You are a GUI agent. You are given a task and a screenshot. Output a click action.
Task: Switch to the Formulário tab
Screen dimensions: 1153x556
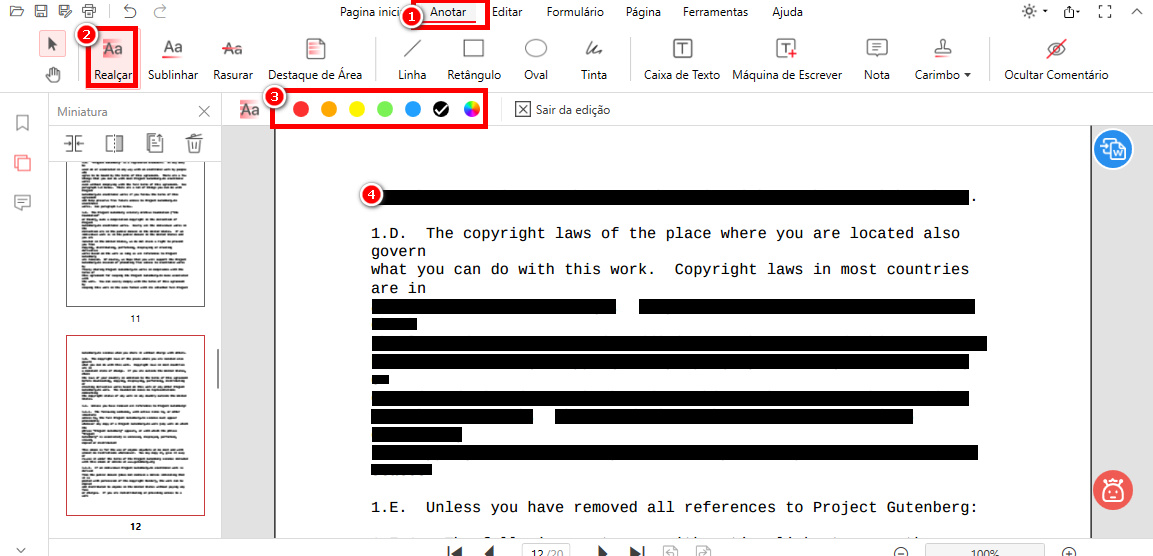pos(575,12)
